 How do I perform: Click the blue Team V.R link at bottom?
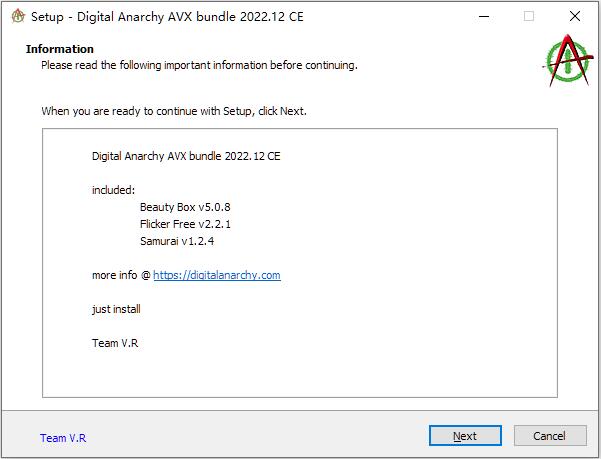click(x=63, y=438)
